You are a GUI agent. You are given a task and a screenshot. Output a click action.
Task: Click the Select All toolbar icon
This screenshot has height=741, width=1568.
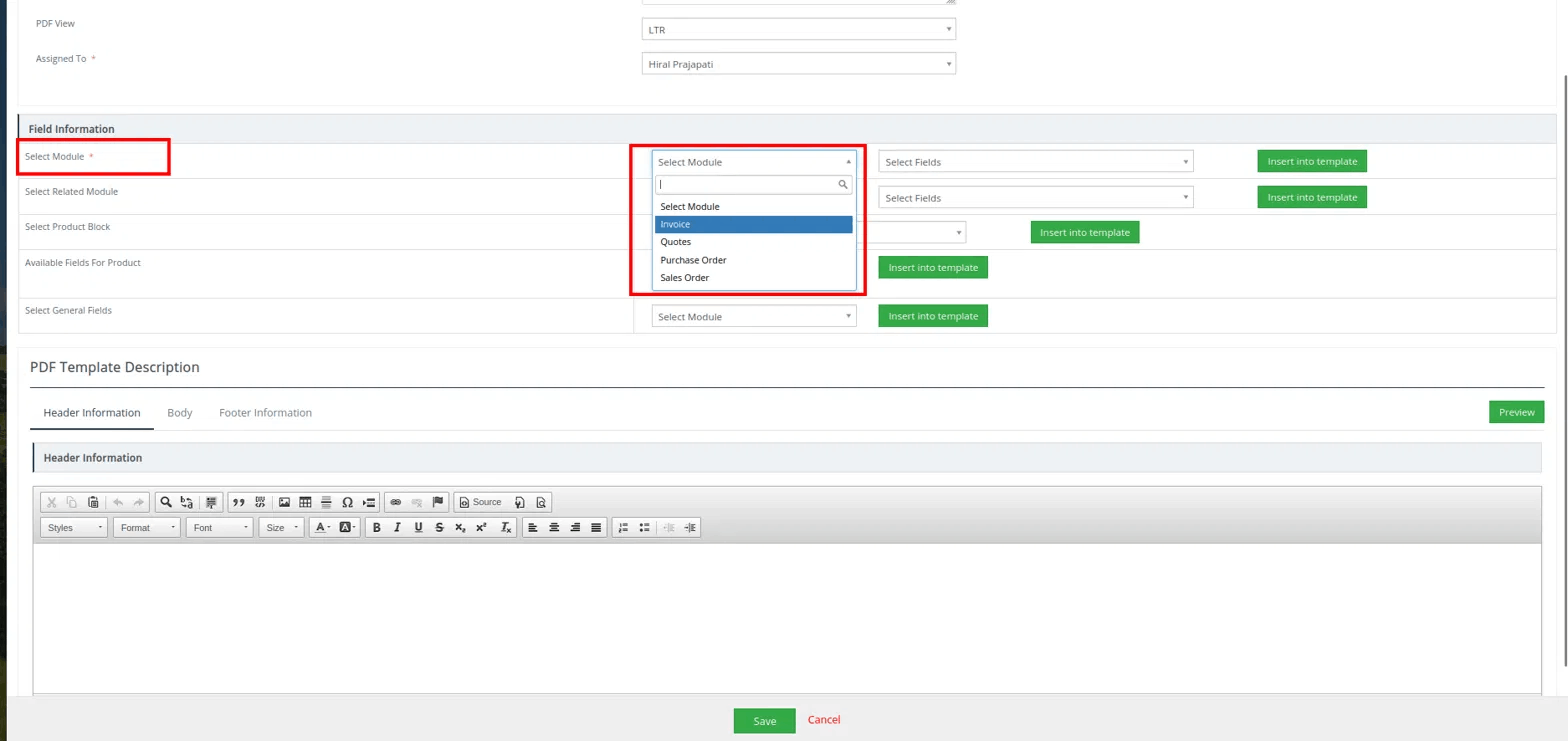coord(211,502)
